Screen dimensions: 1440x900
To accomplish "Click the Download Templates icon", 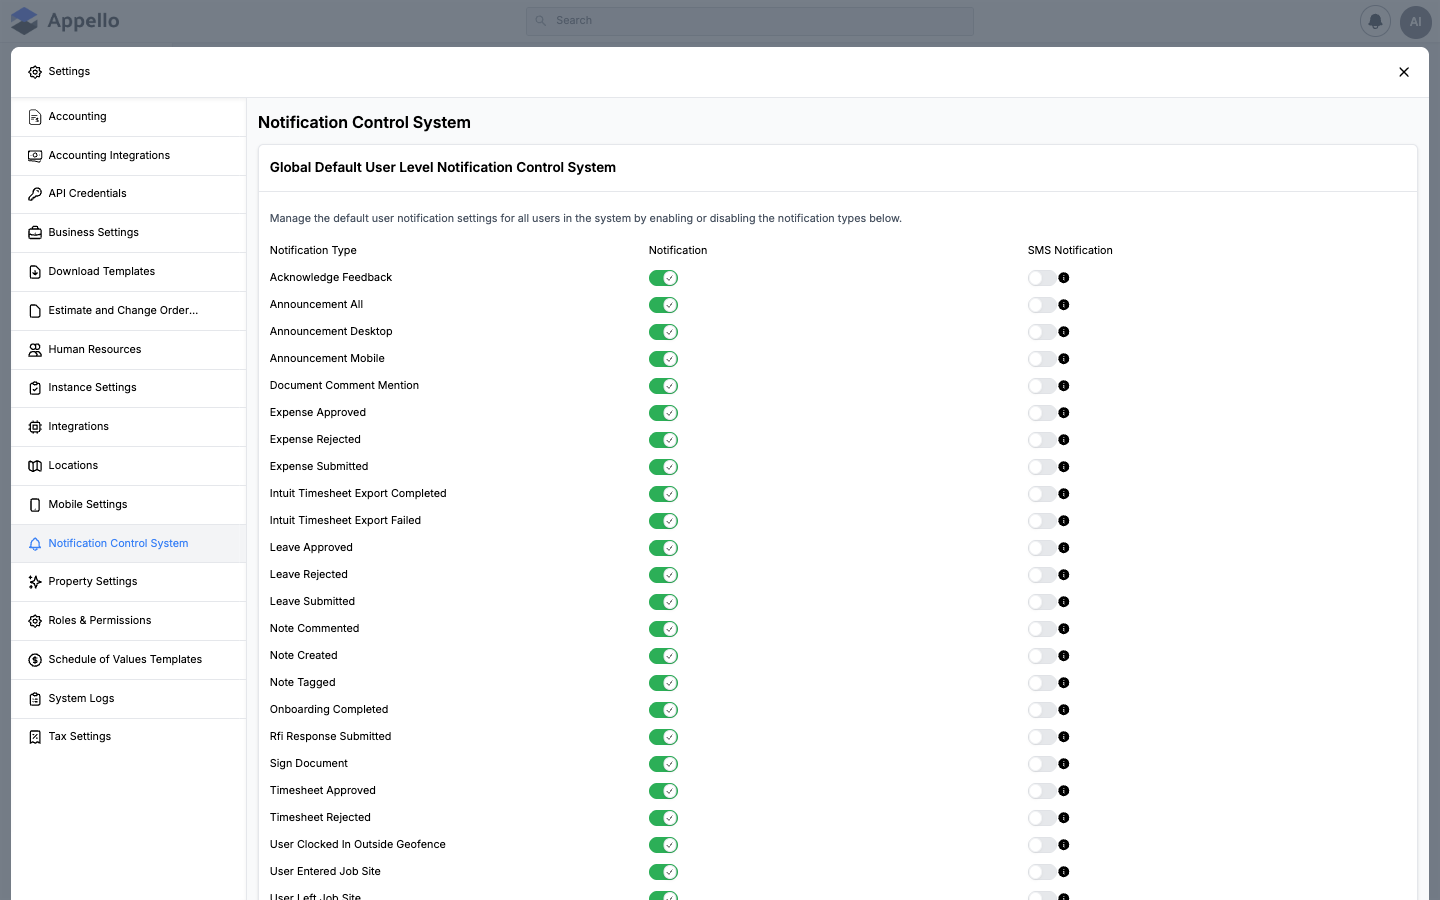I will tap(35, 272).
